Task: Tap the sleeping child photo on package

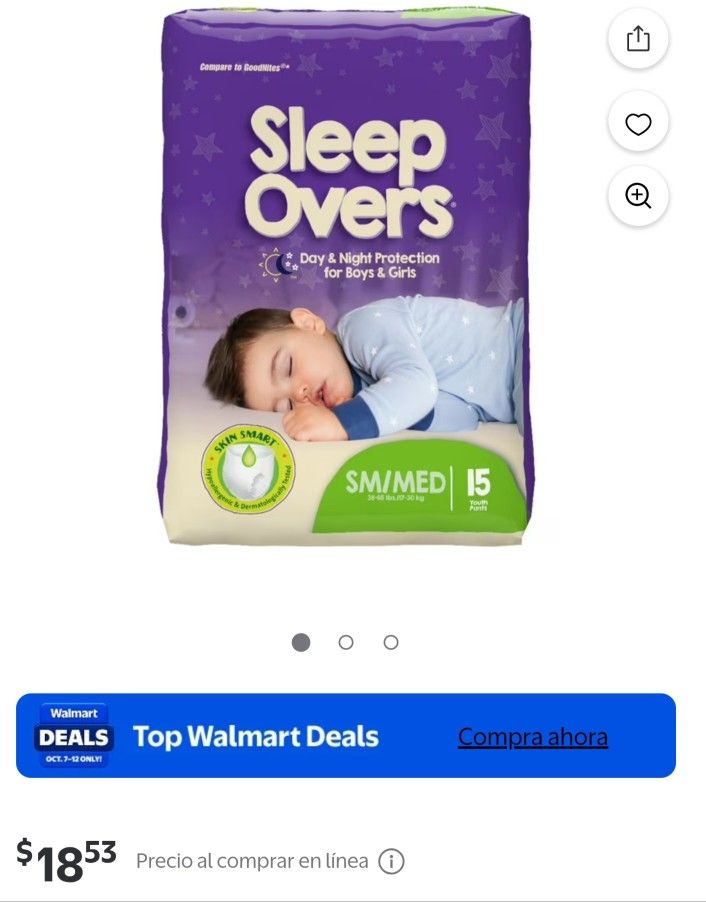Action: coord(364,368)
